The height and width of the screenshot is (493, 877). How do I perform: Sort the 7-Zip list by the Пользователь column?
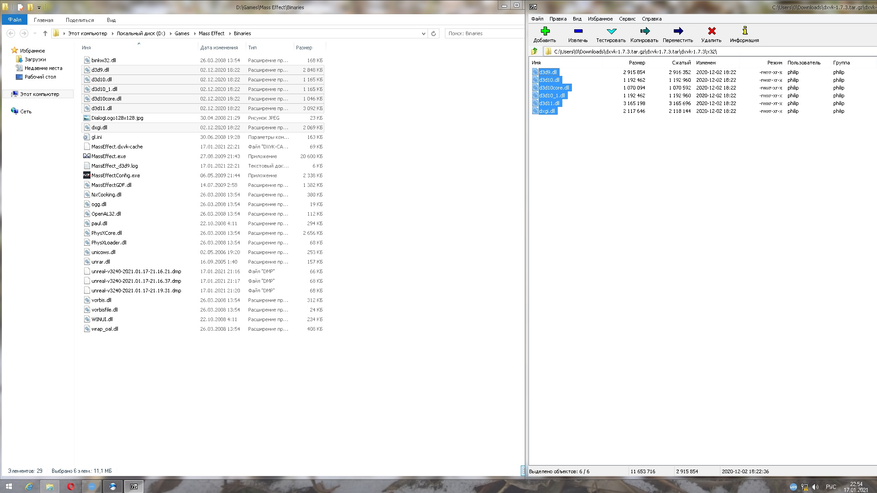point(804,63)
